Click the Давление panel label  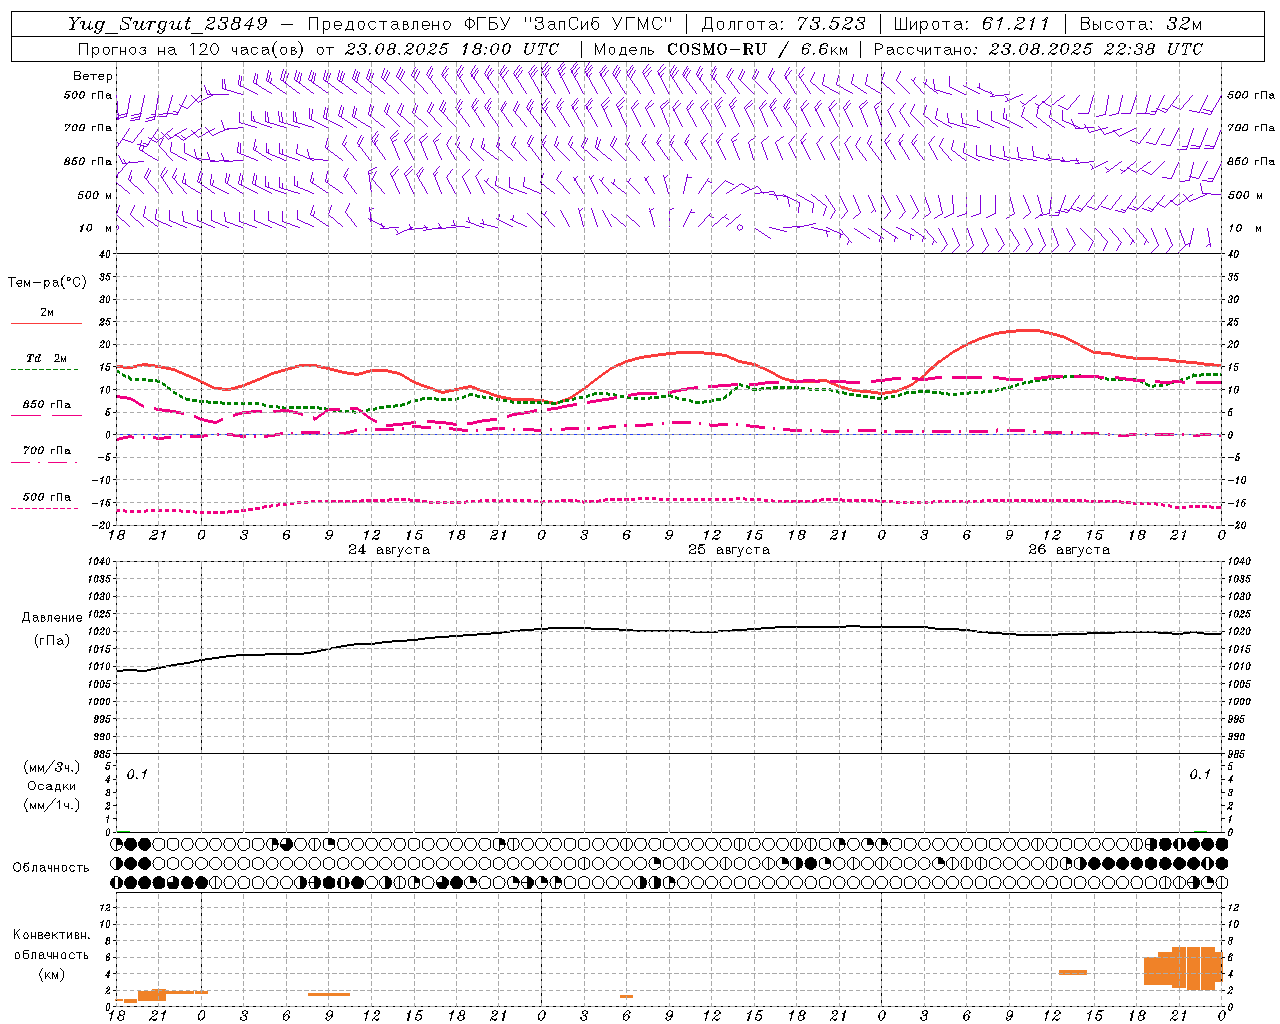(x=52, y=617)
